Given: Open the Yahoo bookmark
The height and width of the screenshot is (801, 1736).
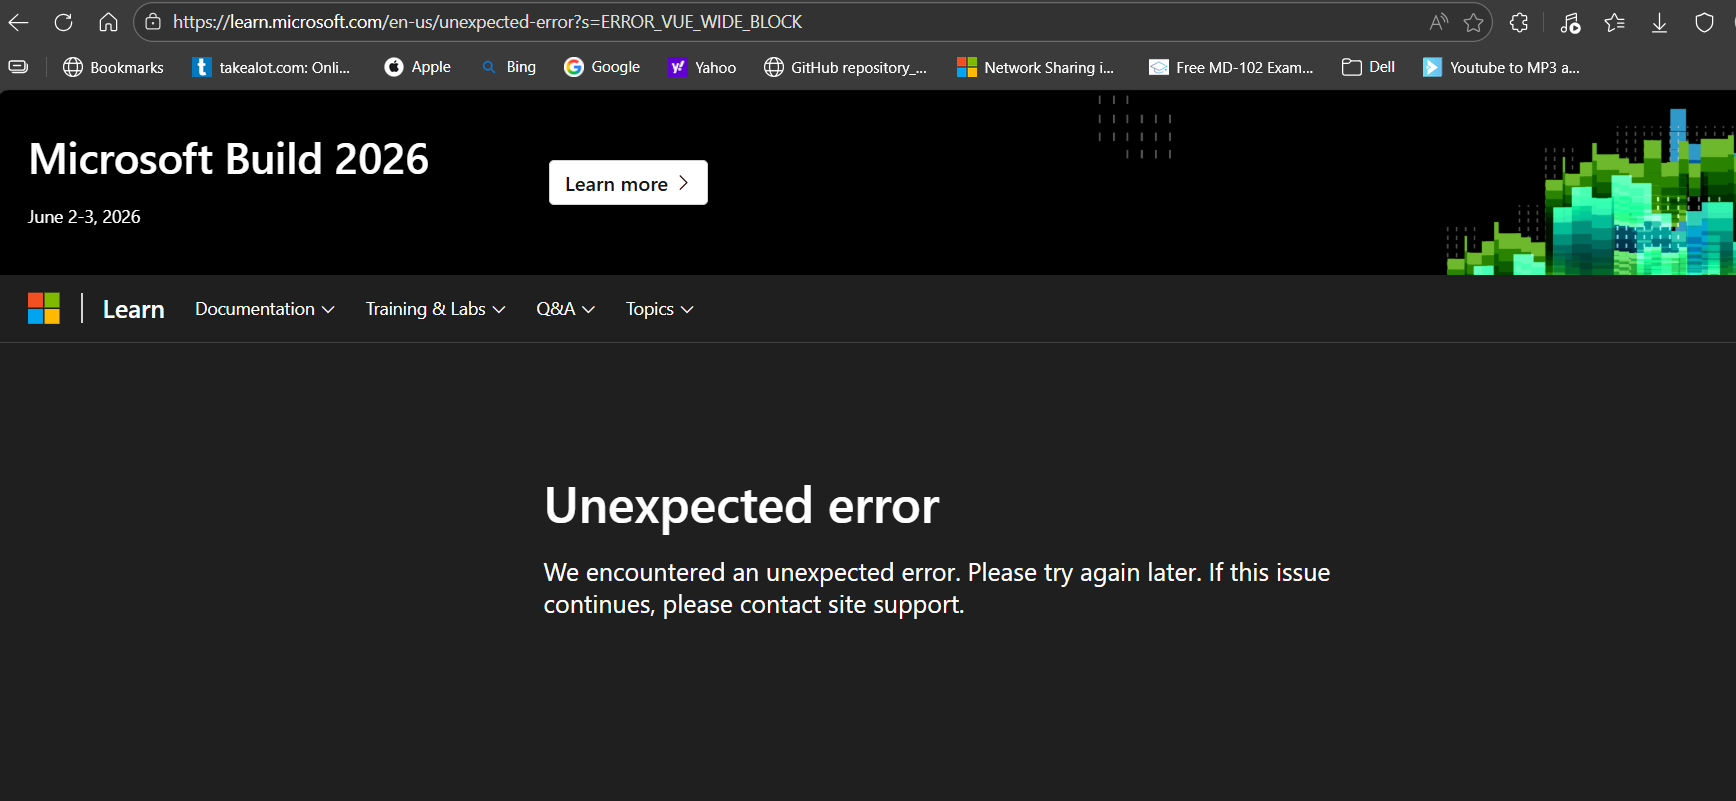Looking at the screenshot, I should click(702, 67).
